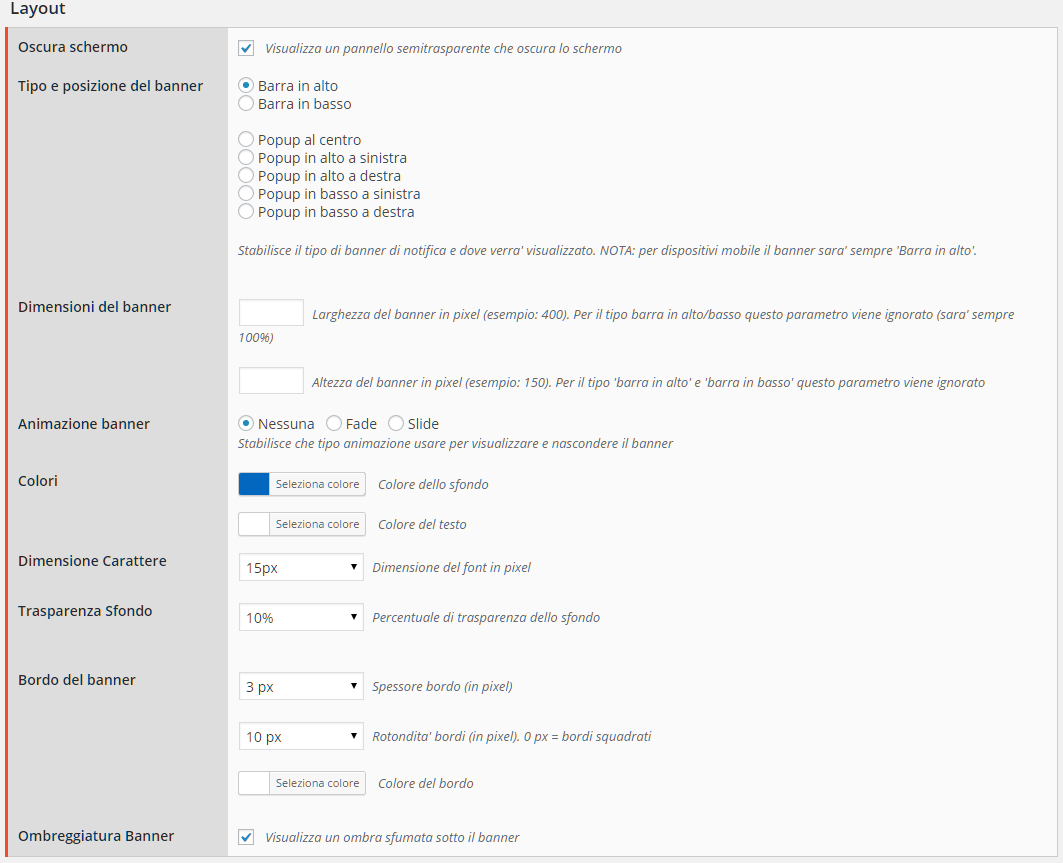The width and height of the screenshot is (1063, 863).
Task: Click the 'Dimensione del font in pixel' hint
Action: [452, 567]
